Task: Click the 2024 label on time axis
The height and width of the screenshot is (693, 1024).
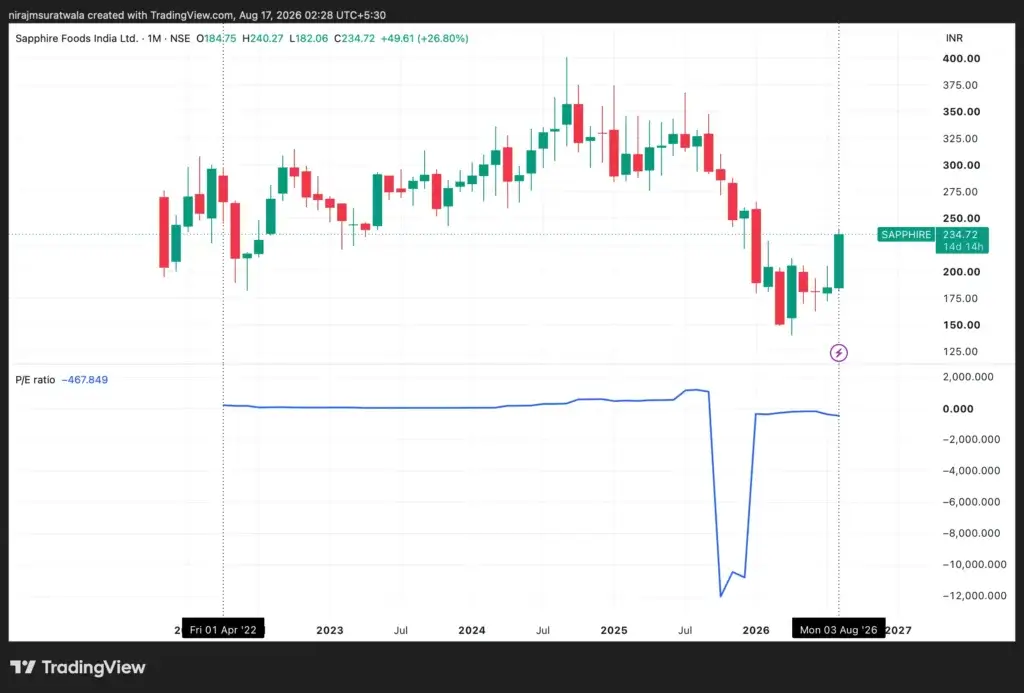Action: (x=472, y=630)
